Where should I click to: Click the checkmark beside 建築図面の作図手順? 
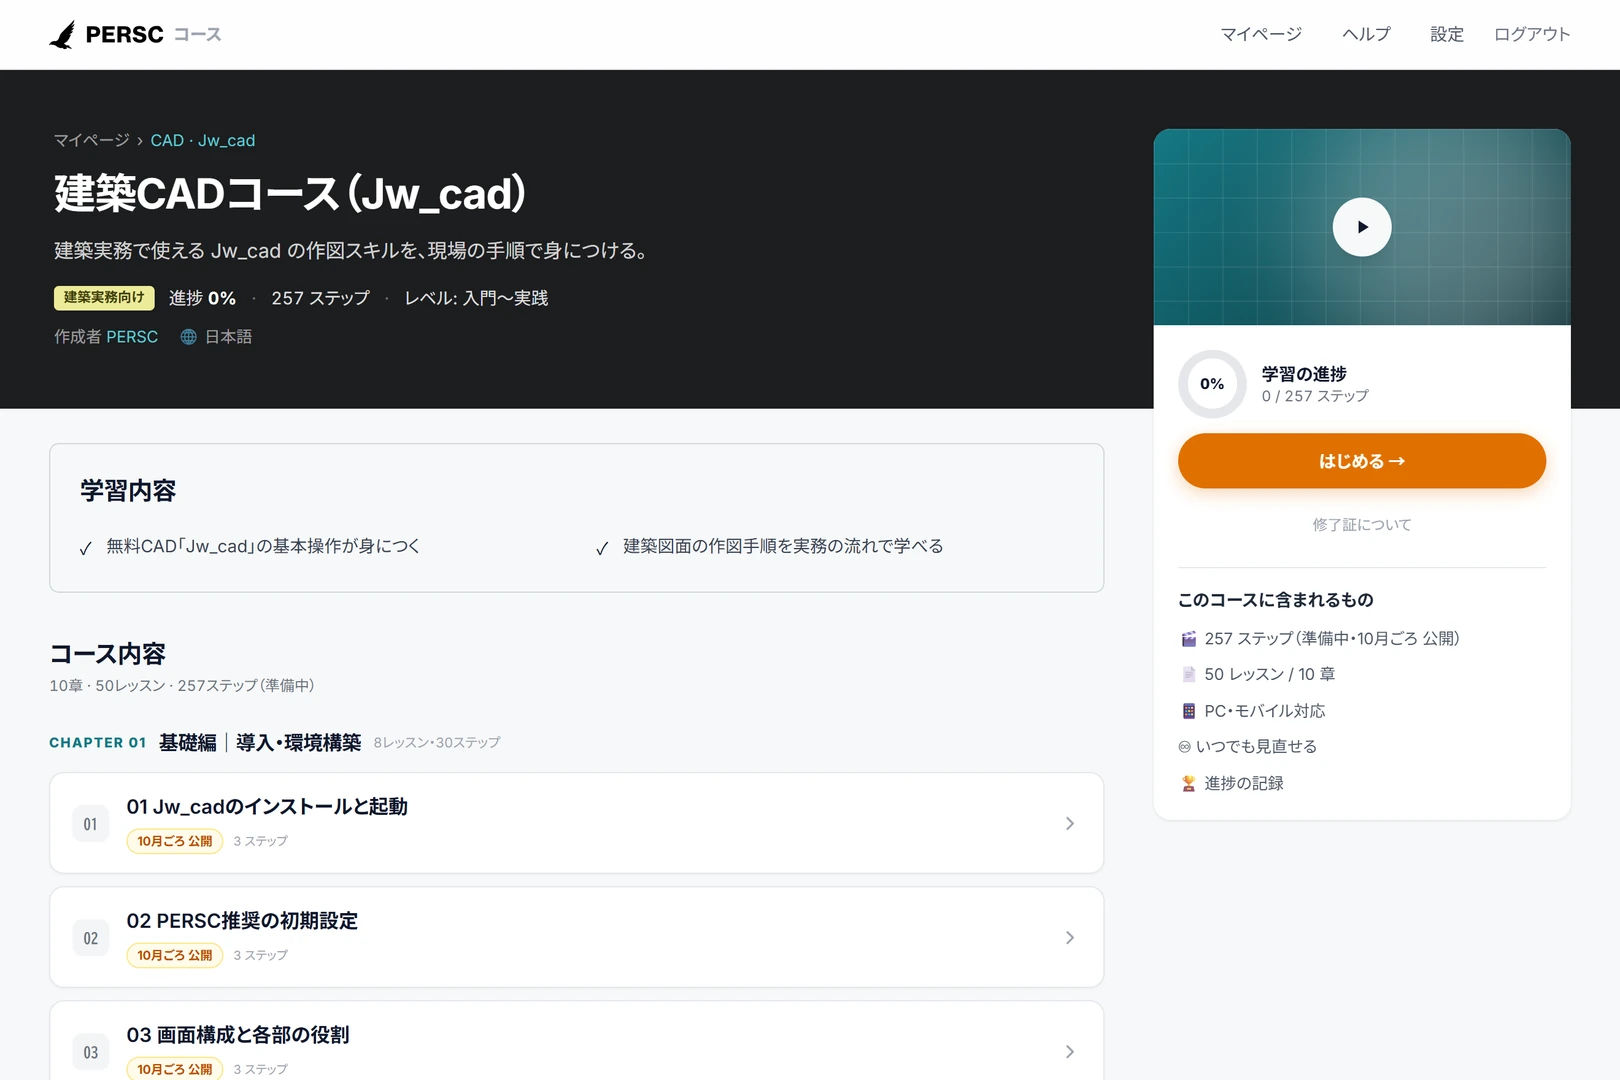coord(602,548)
